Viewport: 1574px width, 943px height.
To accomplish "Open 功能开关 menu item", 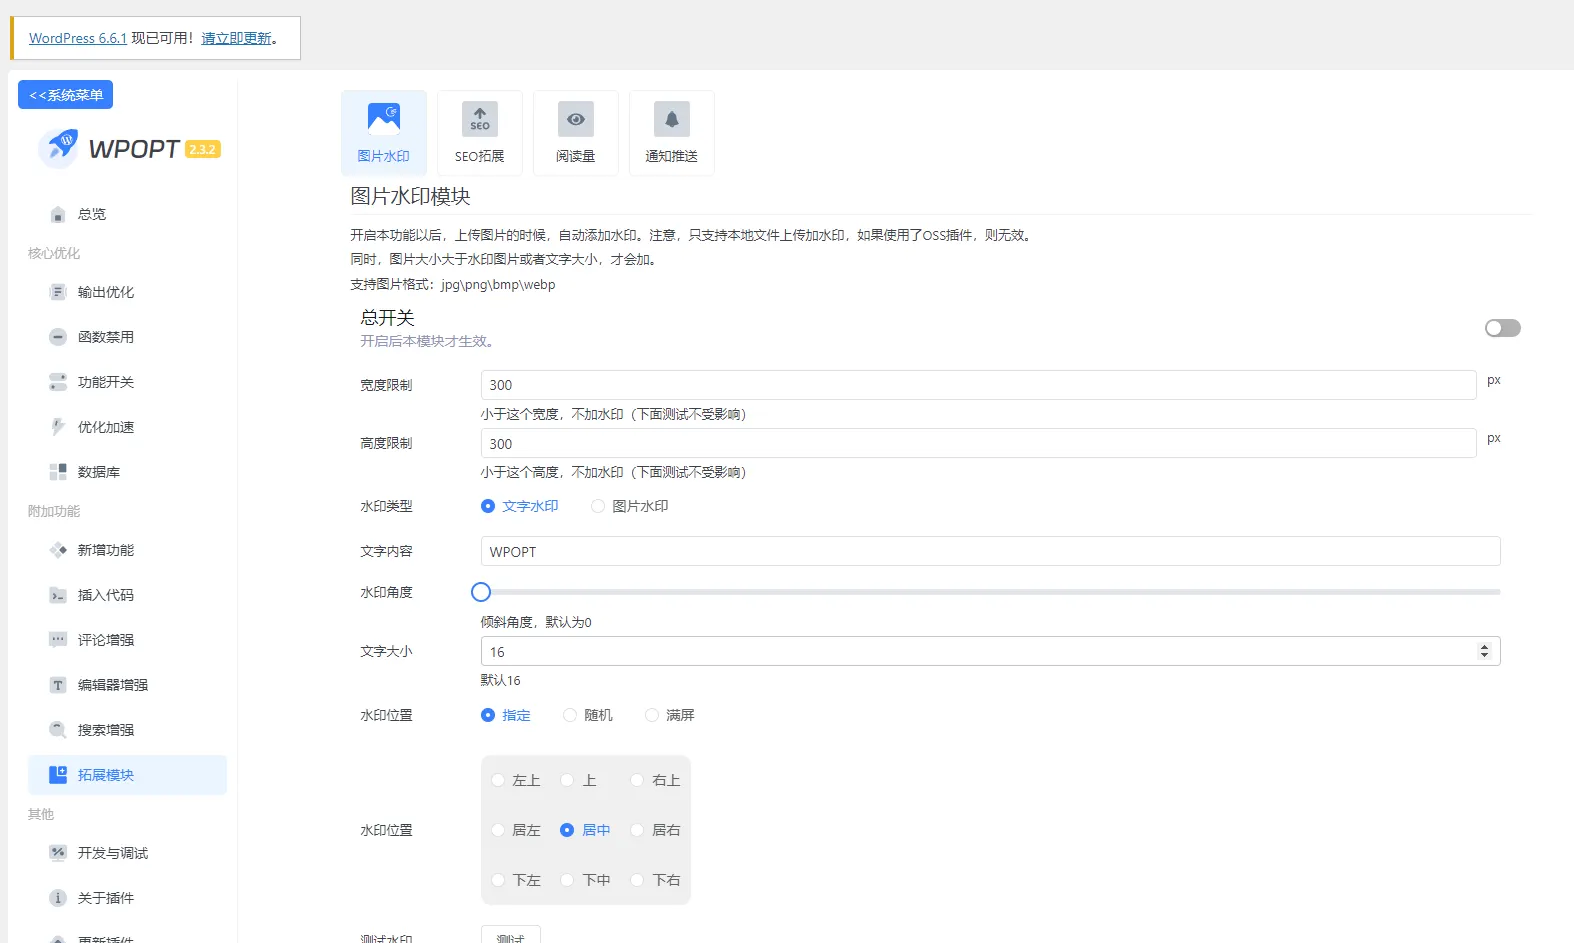I will 127,382.
